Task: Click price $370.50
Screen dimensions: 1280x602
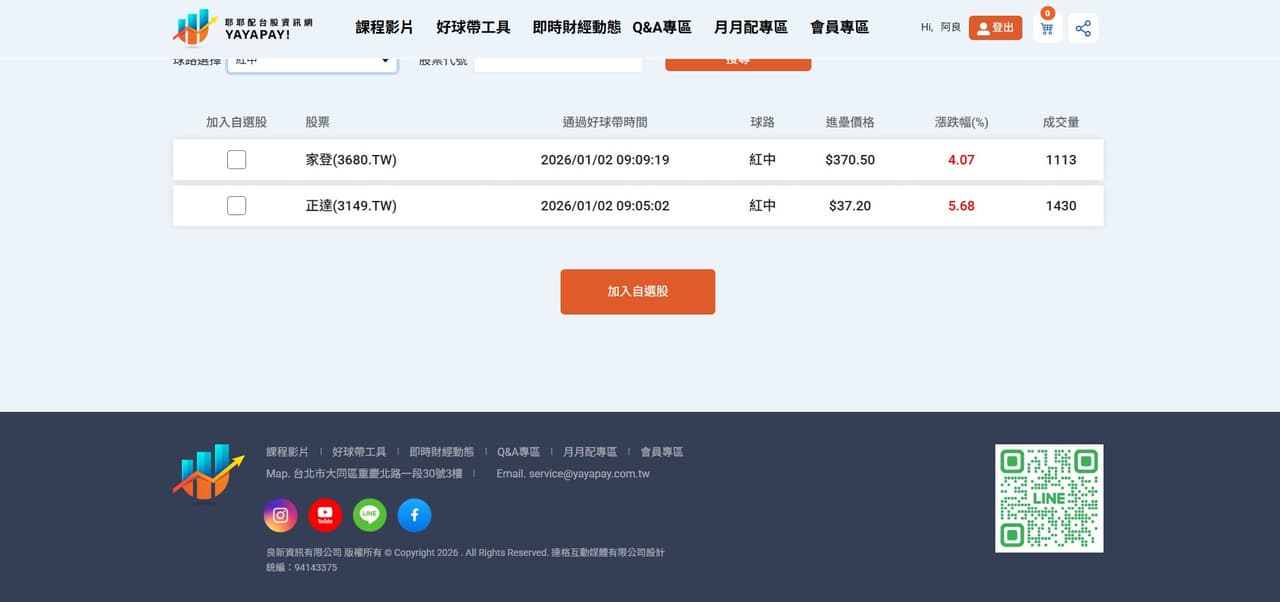Action: coord(850,160)
